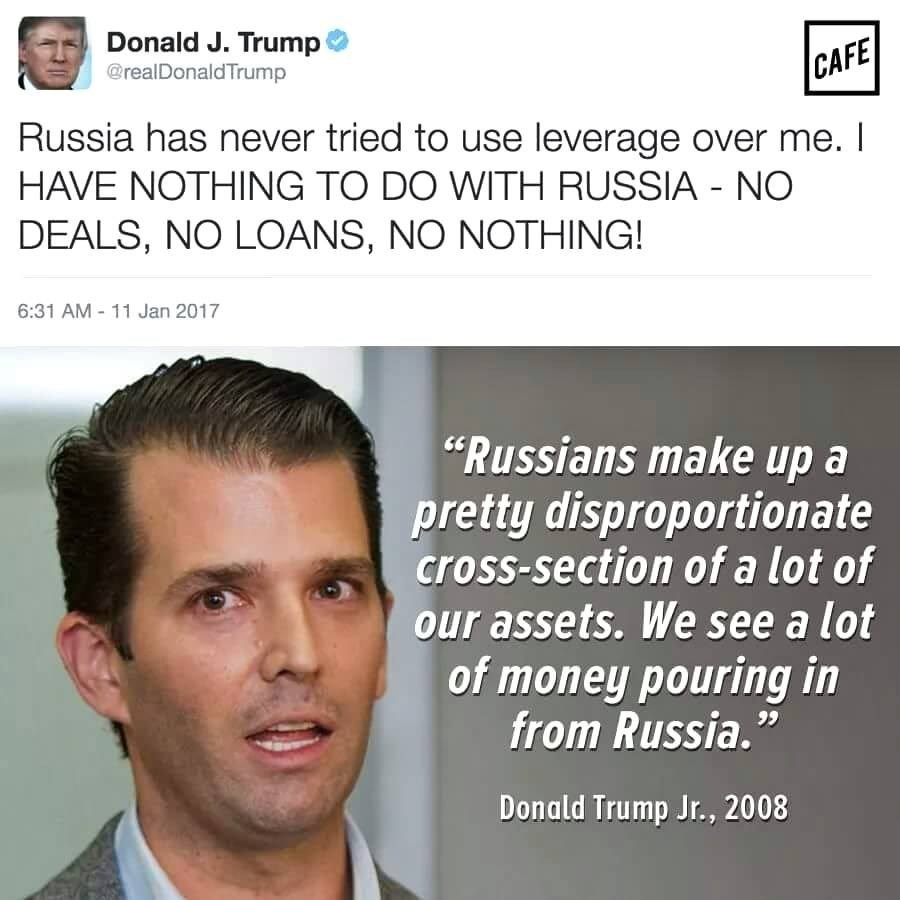
Task: Click the Donald J. Trump display name
Action: point(213,42)
